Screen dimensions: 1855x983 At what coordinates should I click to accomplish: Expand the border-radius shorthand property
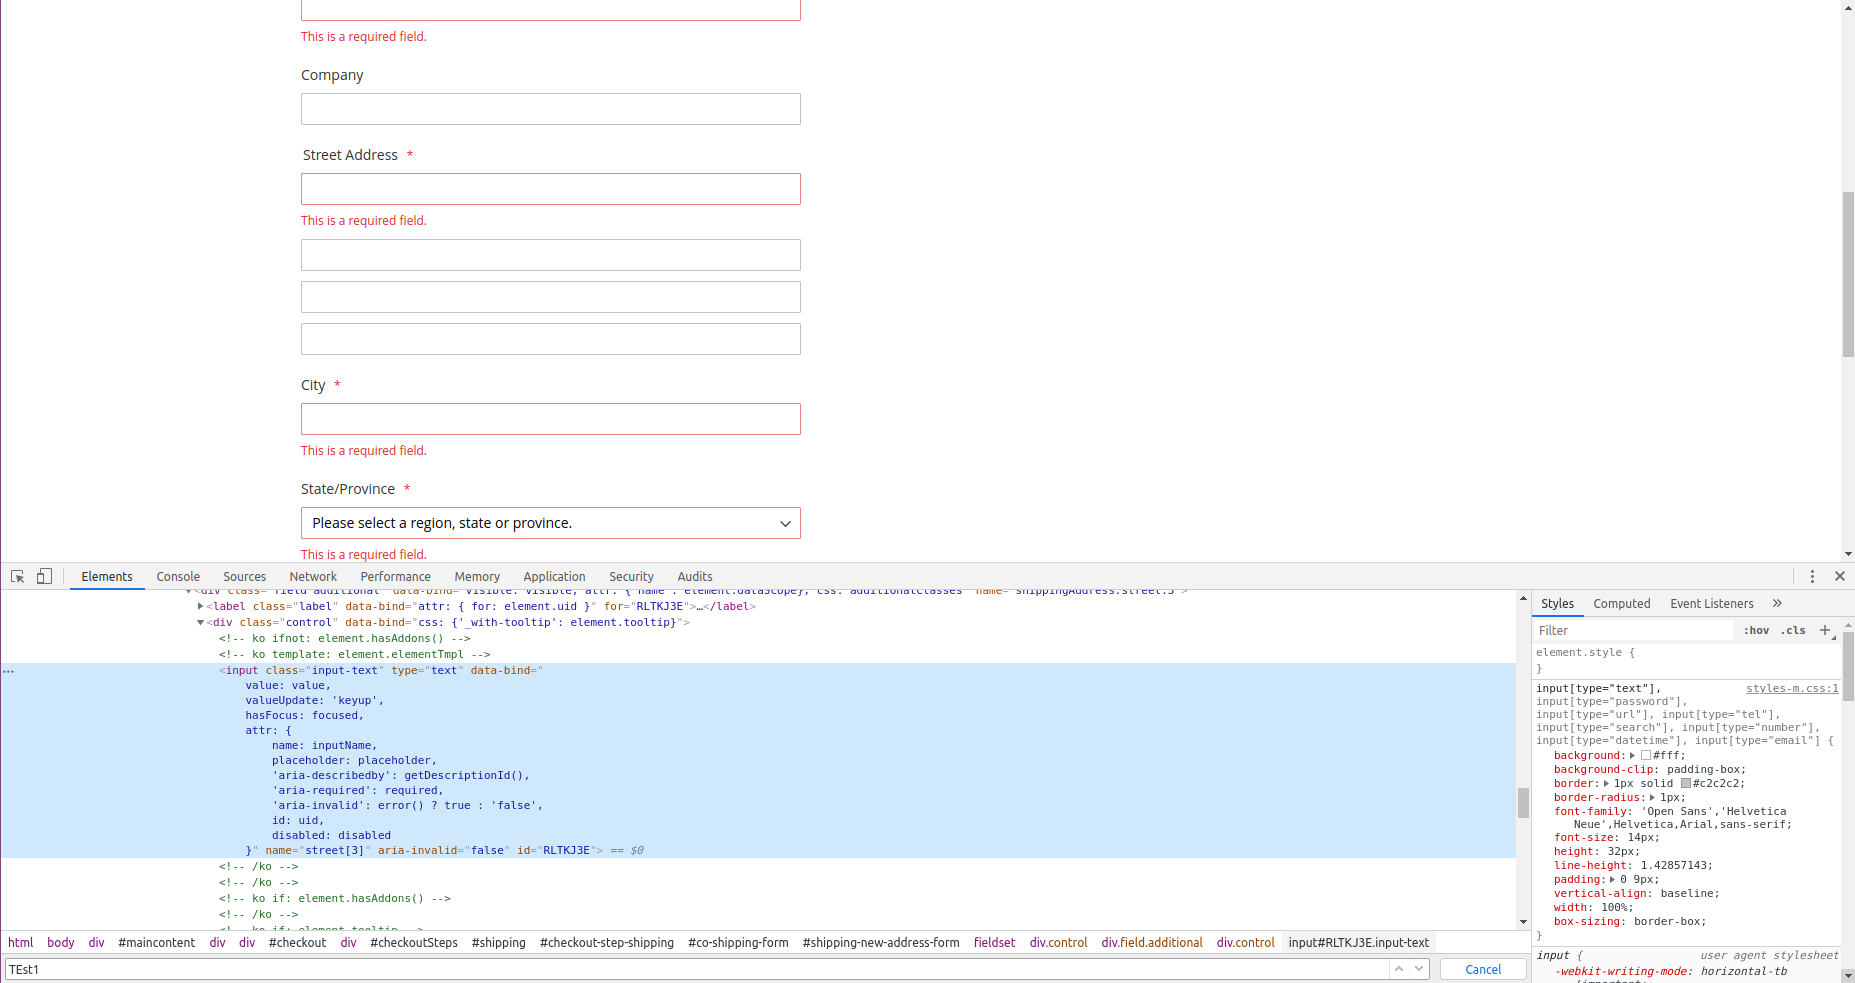pyautogui.click(x=1652, y=797)
